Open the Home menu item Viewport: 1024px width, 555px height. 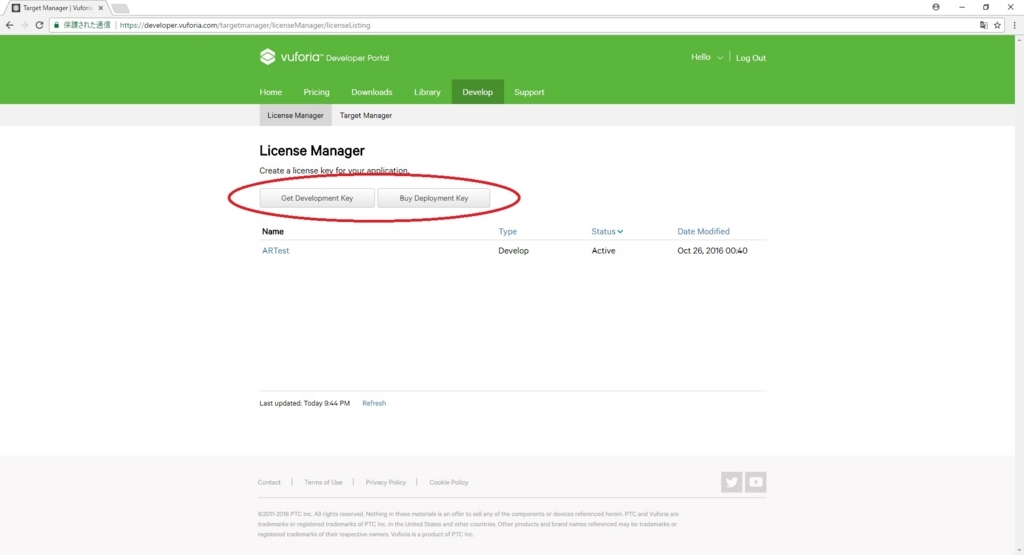tap(270, 92)
